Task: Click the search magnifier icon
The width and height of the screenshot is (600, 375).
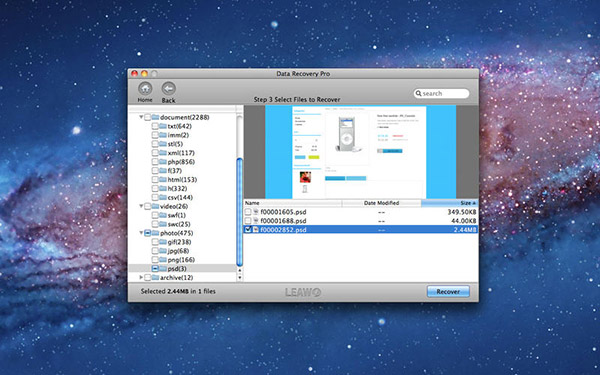Action: point(419,93)
